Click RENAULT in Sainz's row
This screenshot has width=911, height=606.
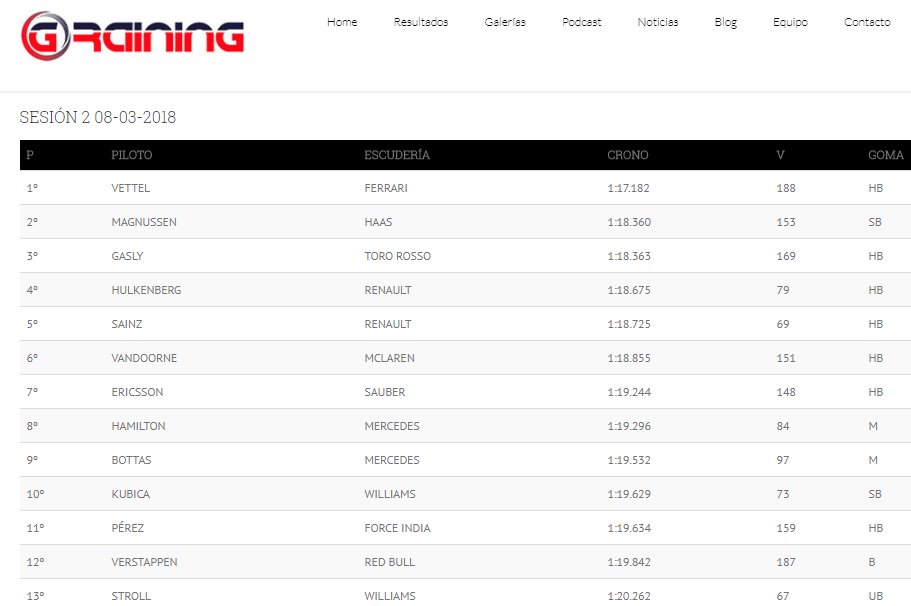[388, 324]
